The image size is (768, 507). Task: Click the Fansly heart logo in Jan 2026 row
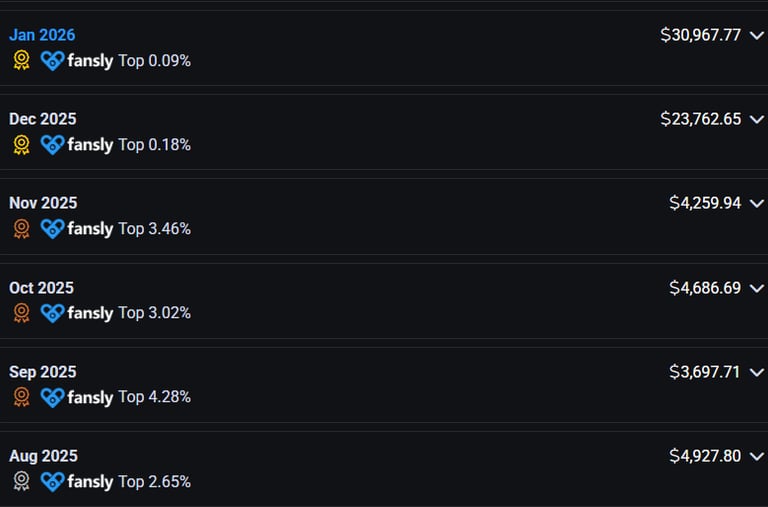coord(53,61)
